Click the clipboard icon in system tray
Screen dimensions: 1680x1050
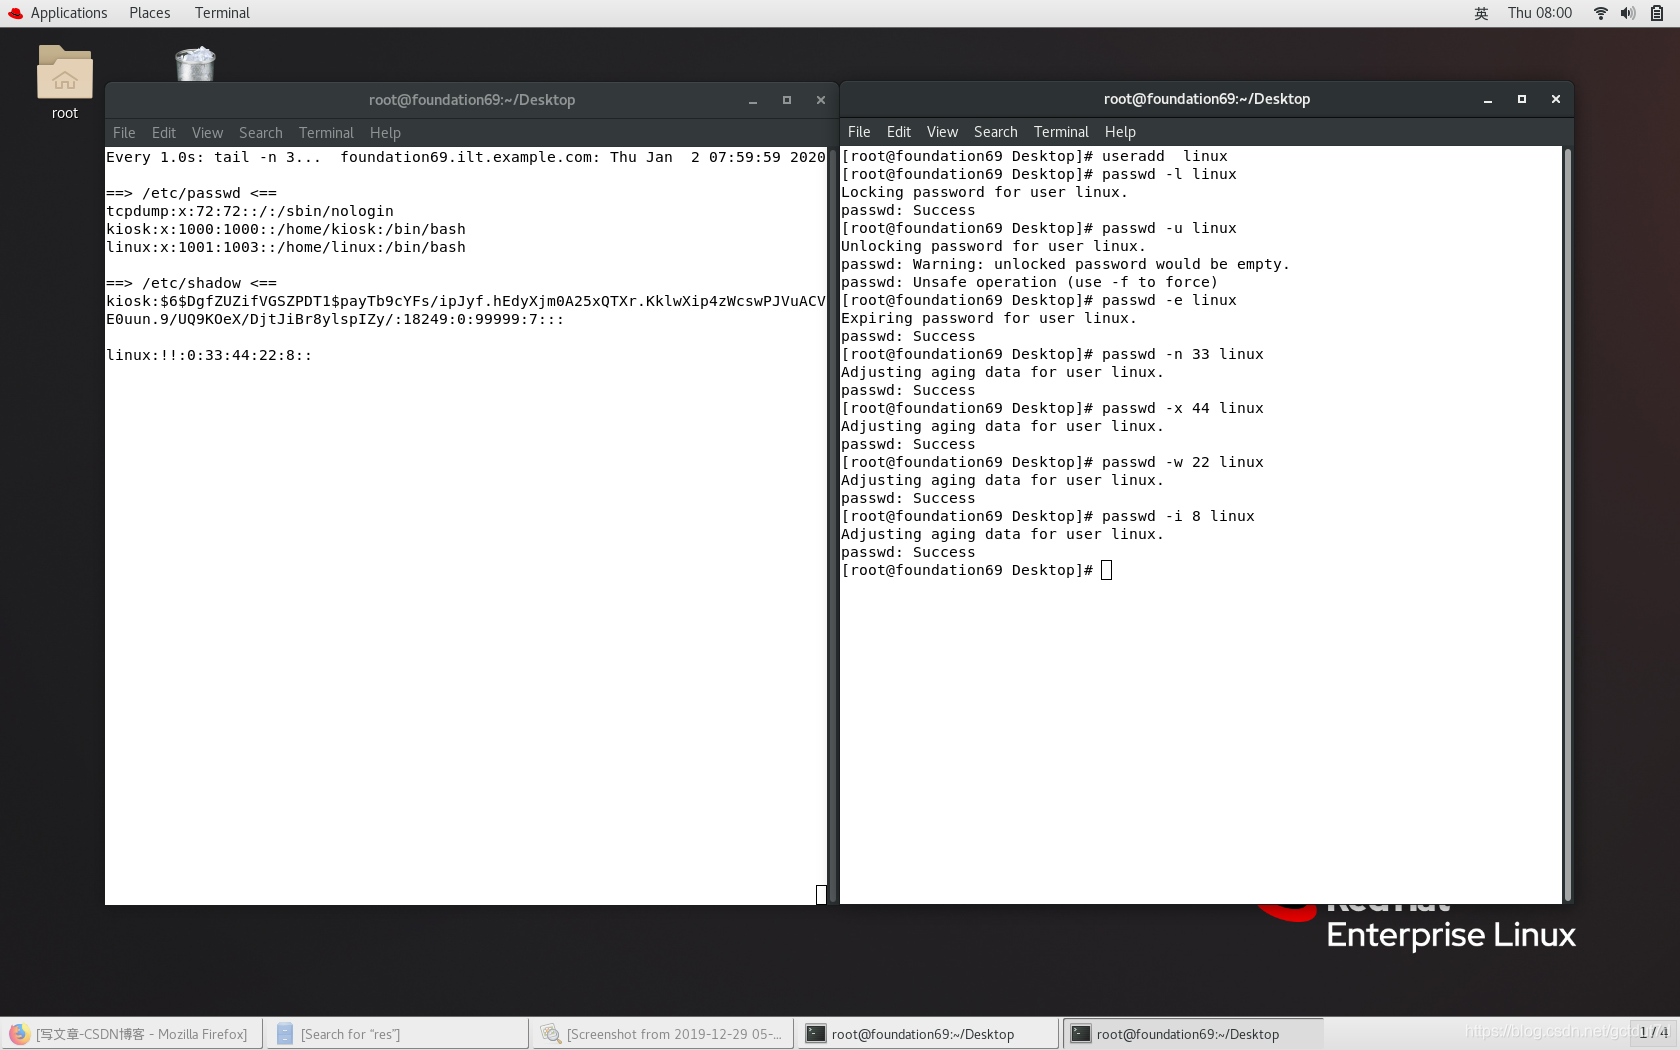[x=1657, y=13]
